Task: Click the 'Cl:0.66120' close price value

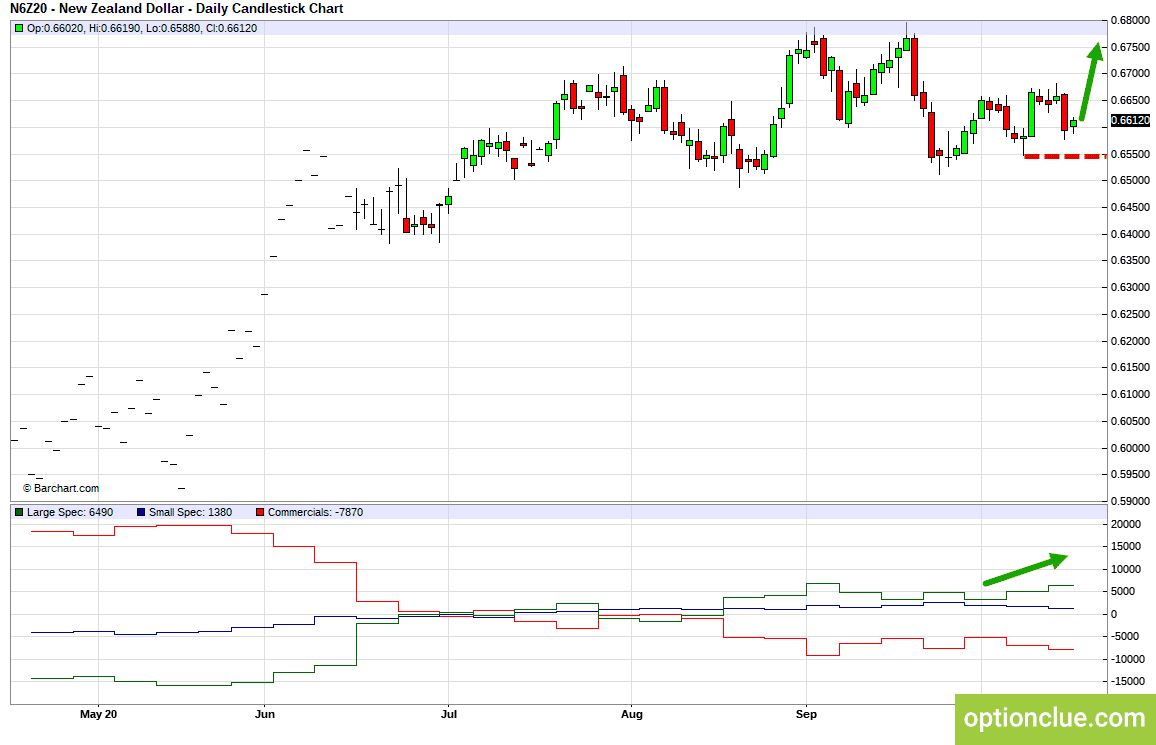Action: point(231,28)
